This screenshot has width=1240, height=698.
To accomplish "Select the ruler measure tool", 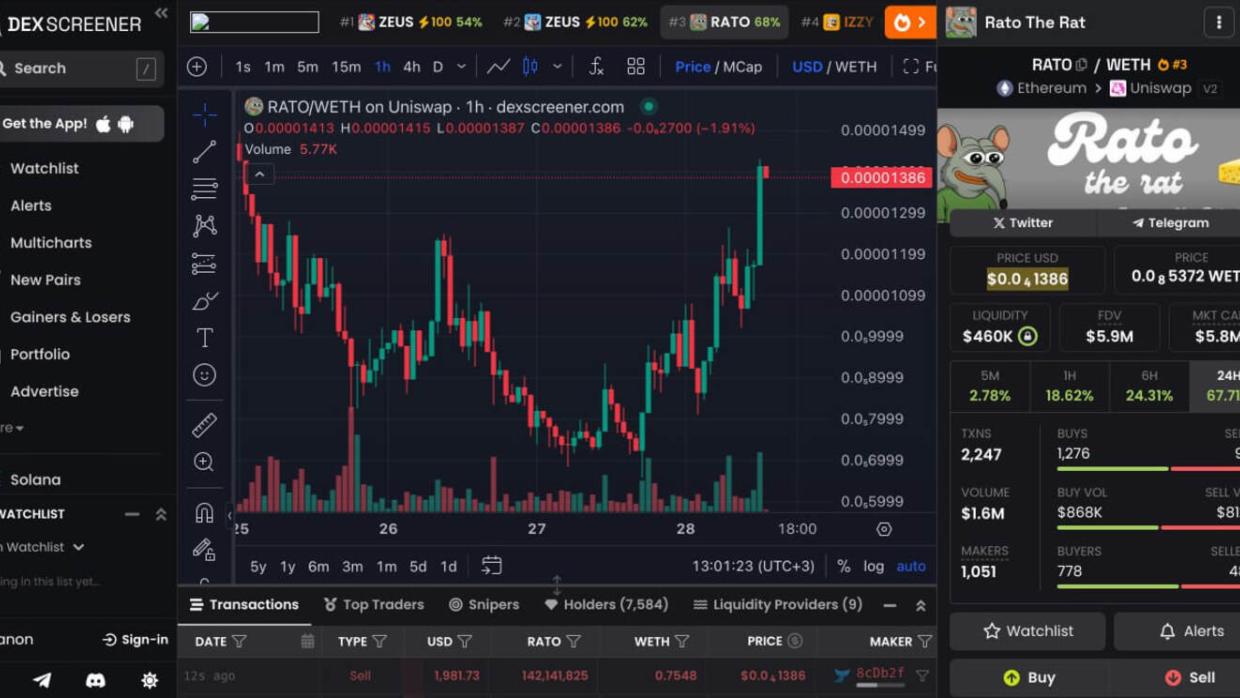I will coord(204,424).
